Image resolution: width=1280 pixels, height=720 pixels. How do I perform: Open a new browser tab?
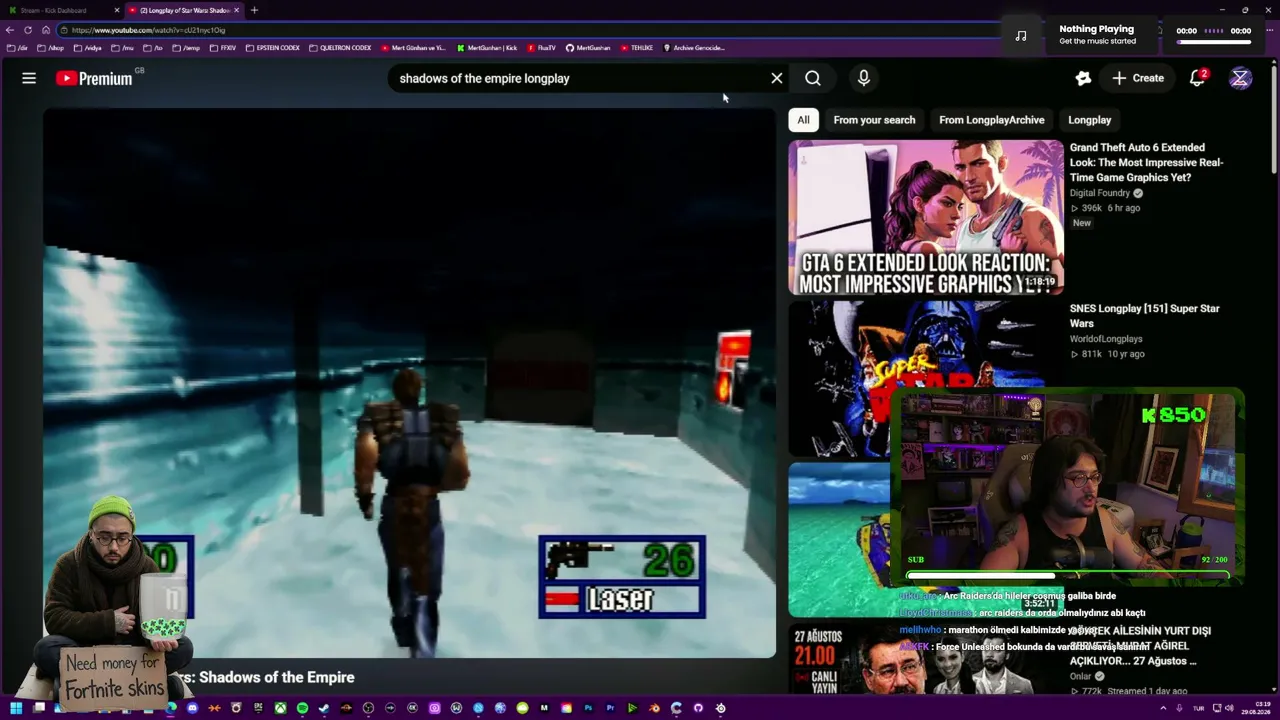pyautogui.click(x=254, y=10)
